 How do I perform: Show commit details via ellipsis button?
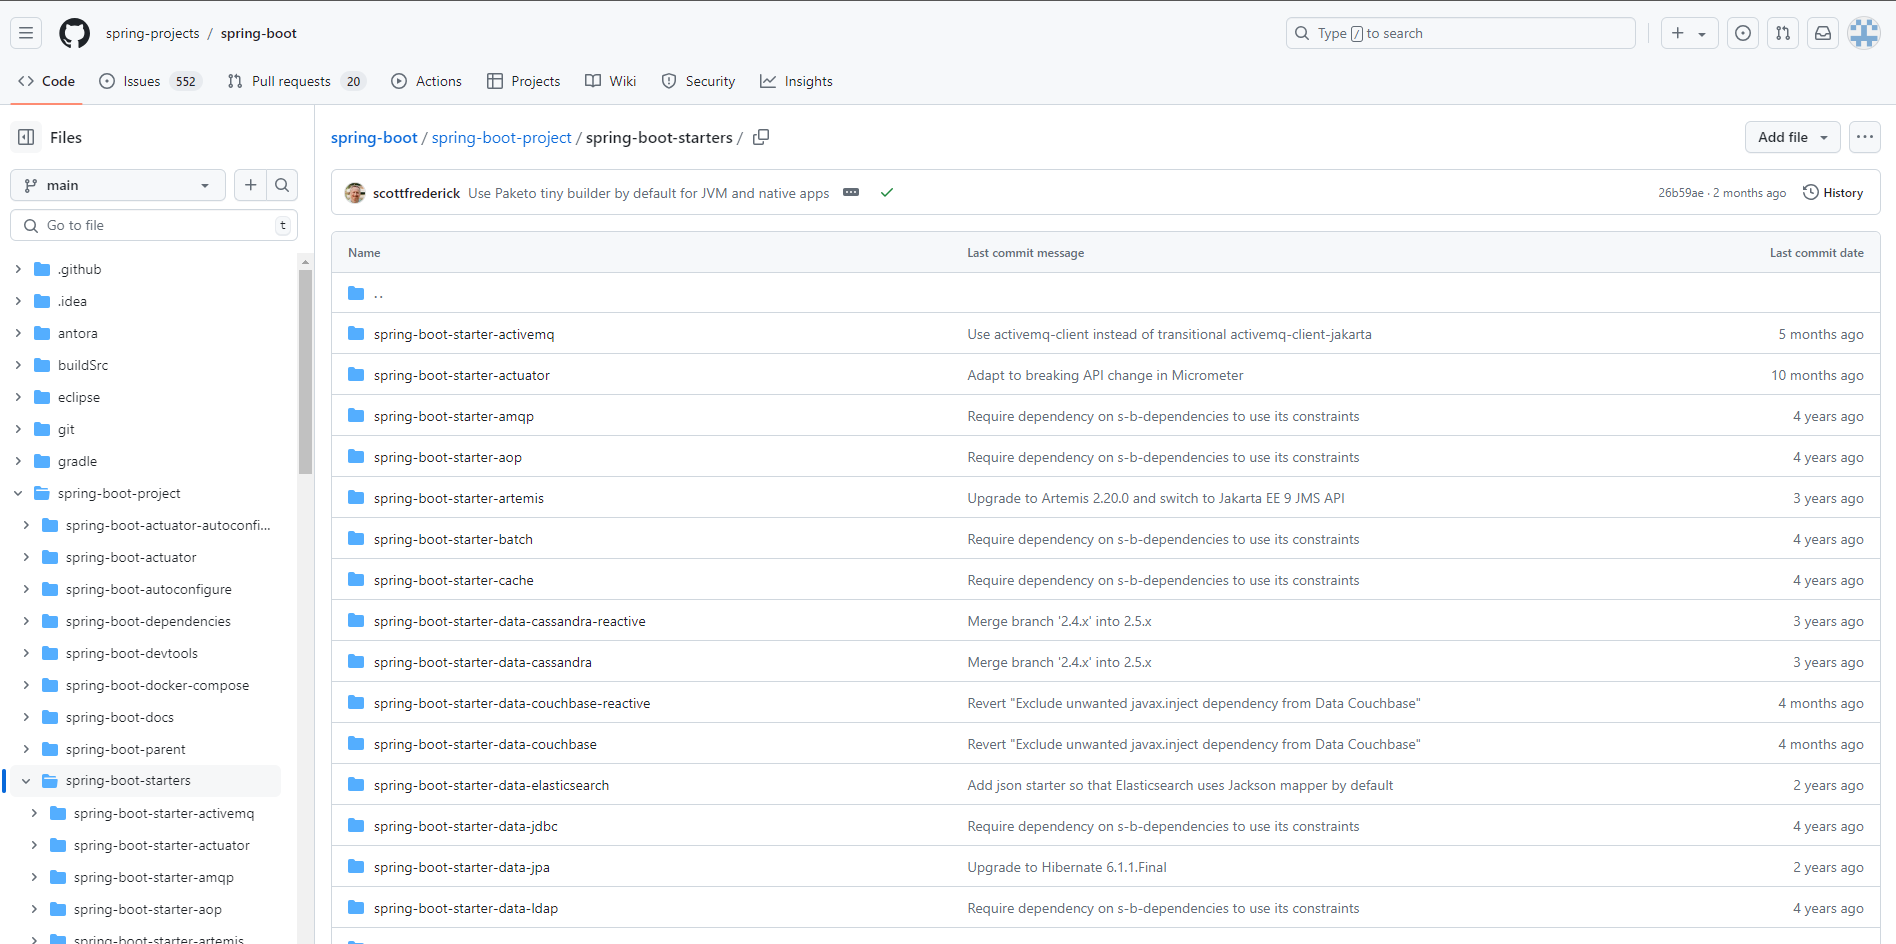[x=851, y=192]
